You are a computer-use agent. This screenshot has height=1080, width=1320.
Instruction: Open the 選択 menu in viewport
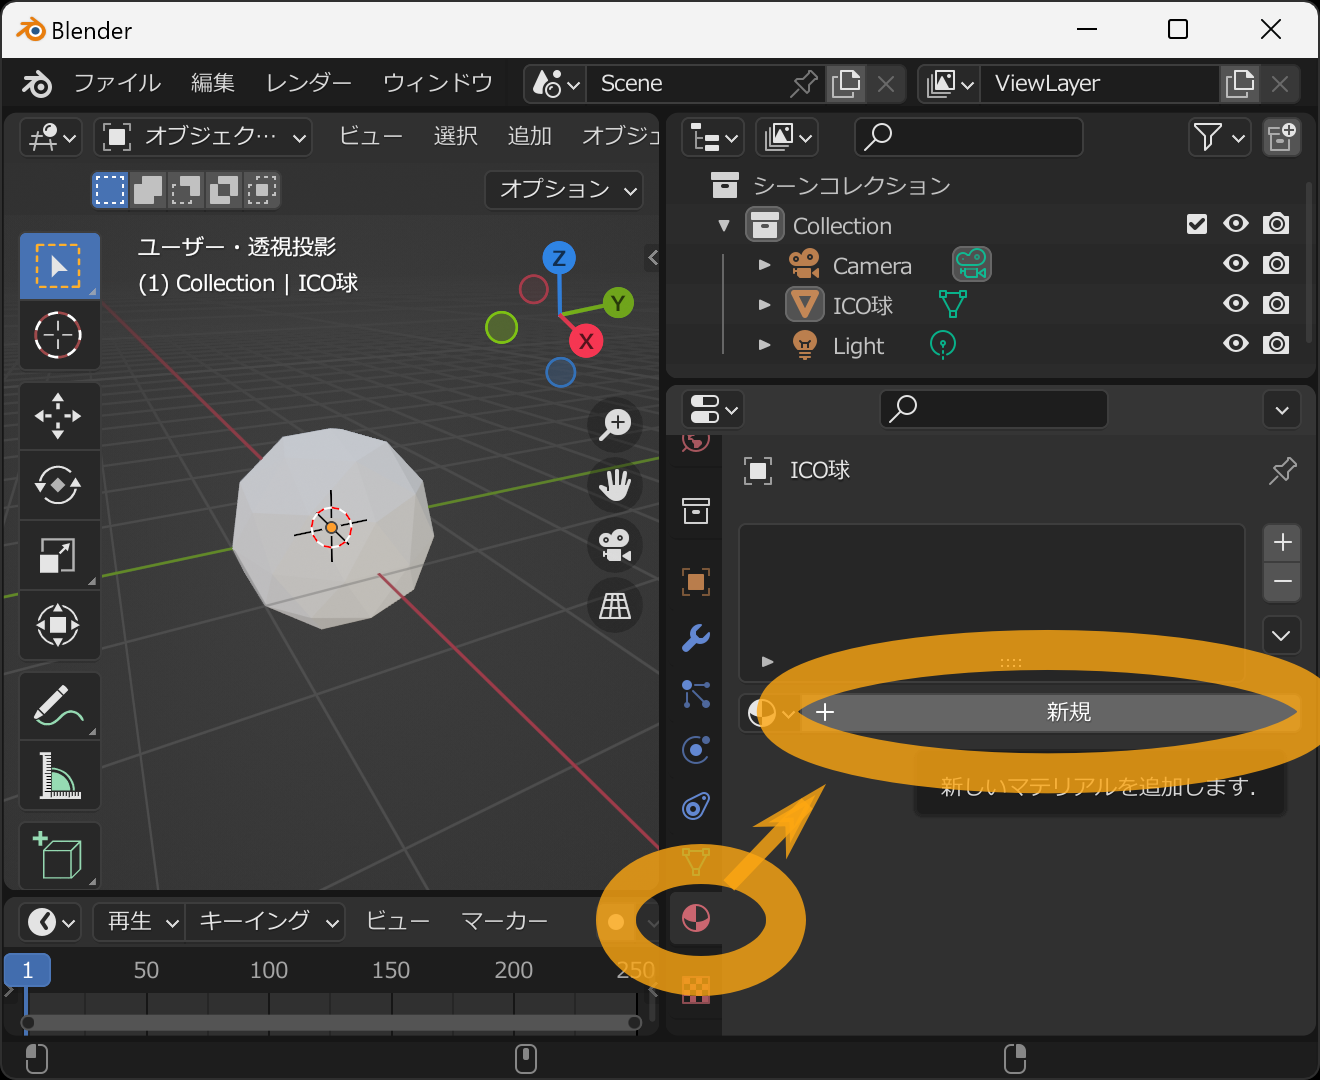456,136
